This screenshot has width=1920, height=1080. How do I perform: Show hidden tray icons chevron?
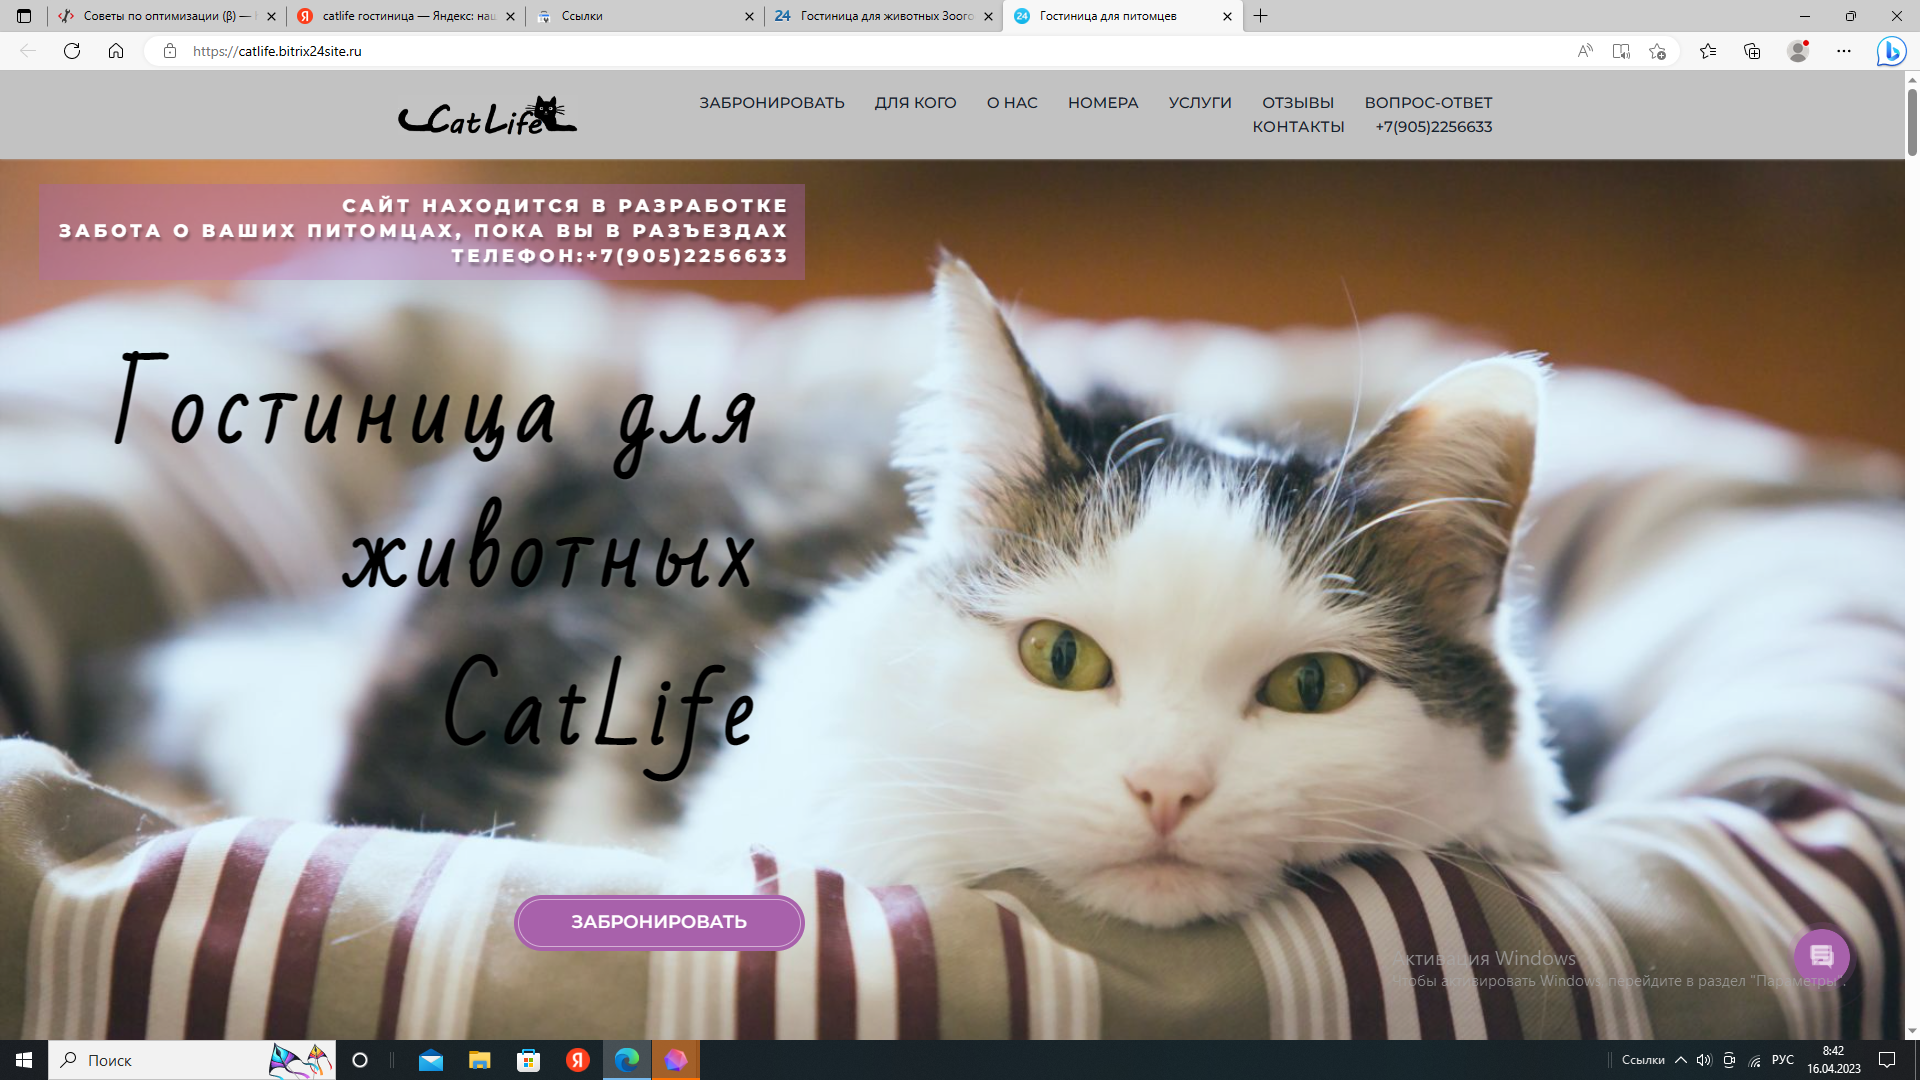pyautogui.click(x=1681, y=1060)
